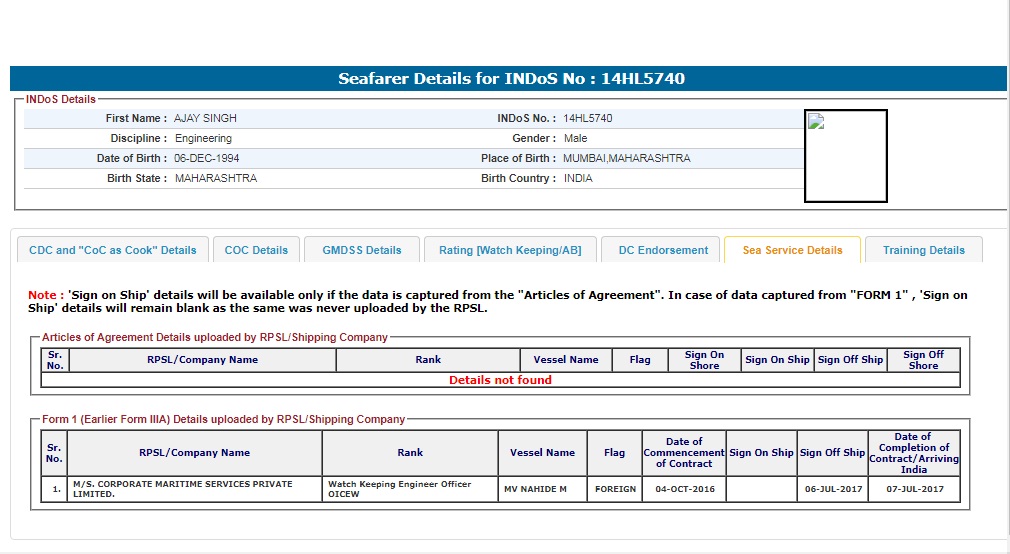View the Training Details tab
Screen dimensions: 1010x554
923,250
